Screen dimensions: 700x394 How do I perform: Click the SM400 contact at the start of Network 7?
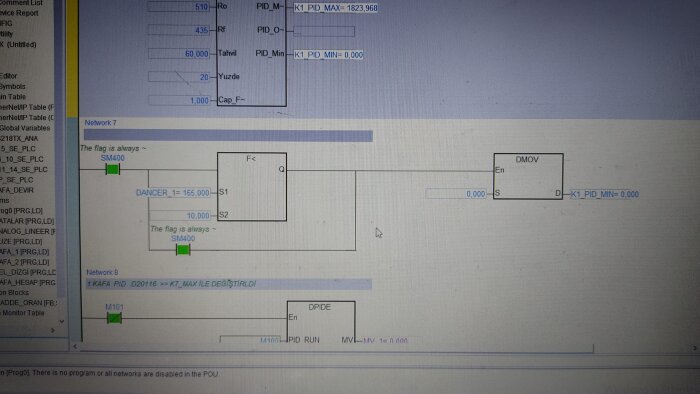point(112,169)
